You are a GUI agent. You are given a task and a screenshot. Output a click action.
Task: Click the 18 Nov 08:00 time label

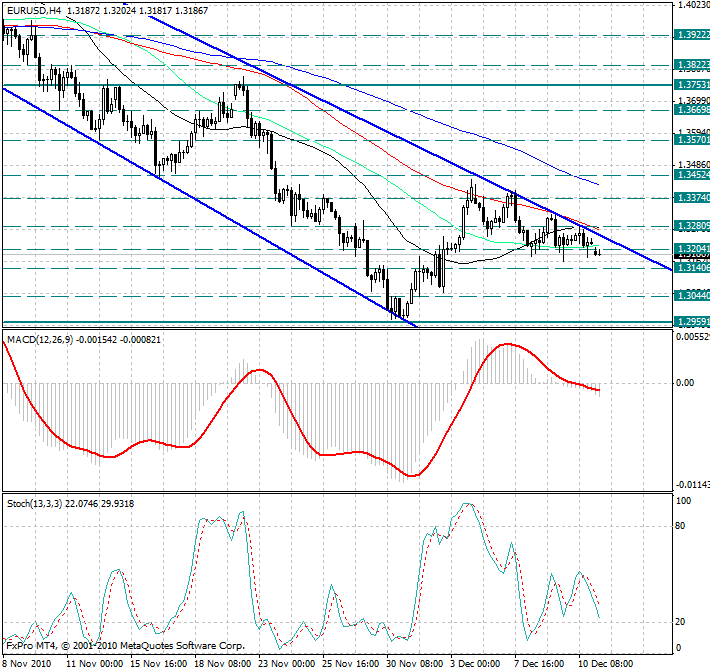[x=222, y=664]
